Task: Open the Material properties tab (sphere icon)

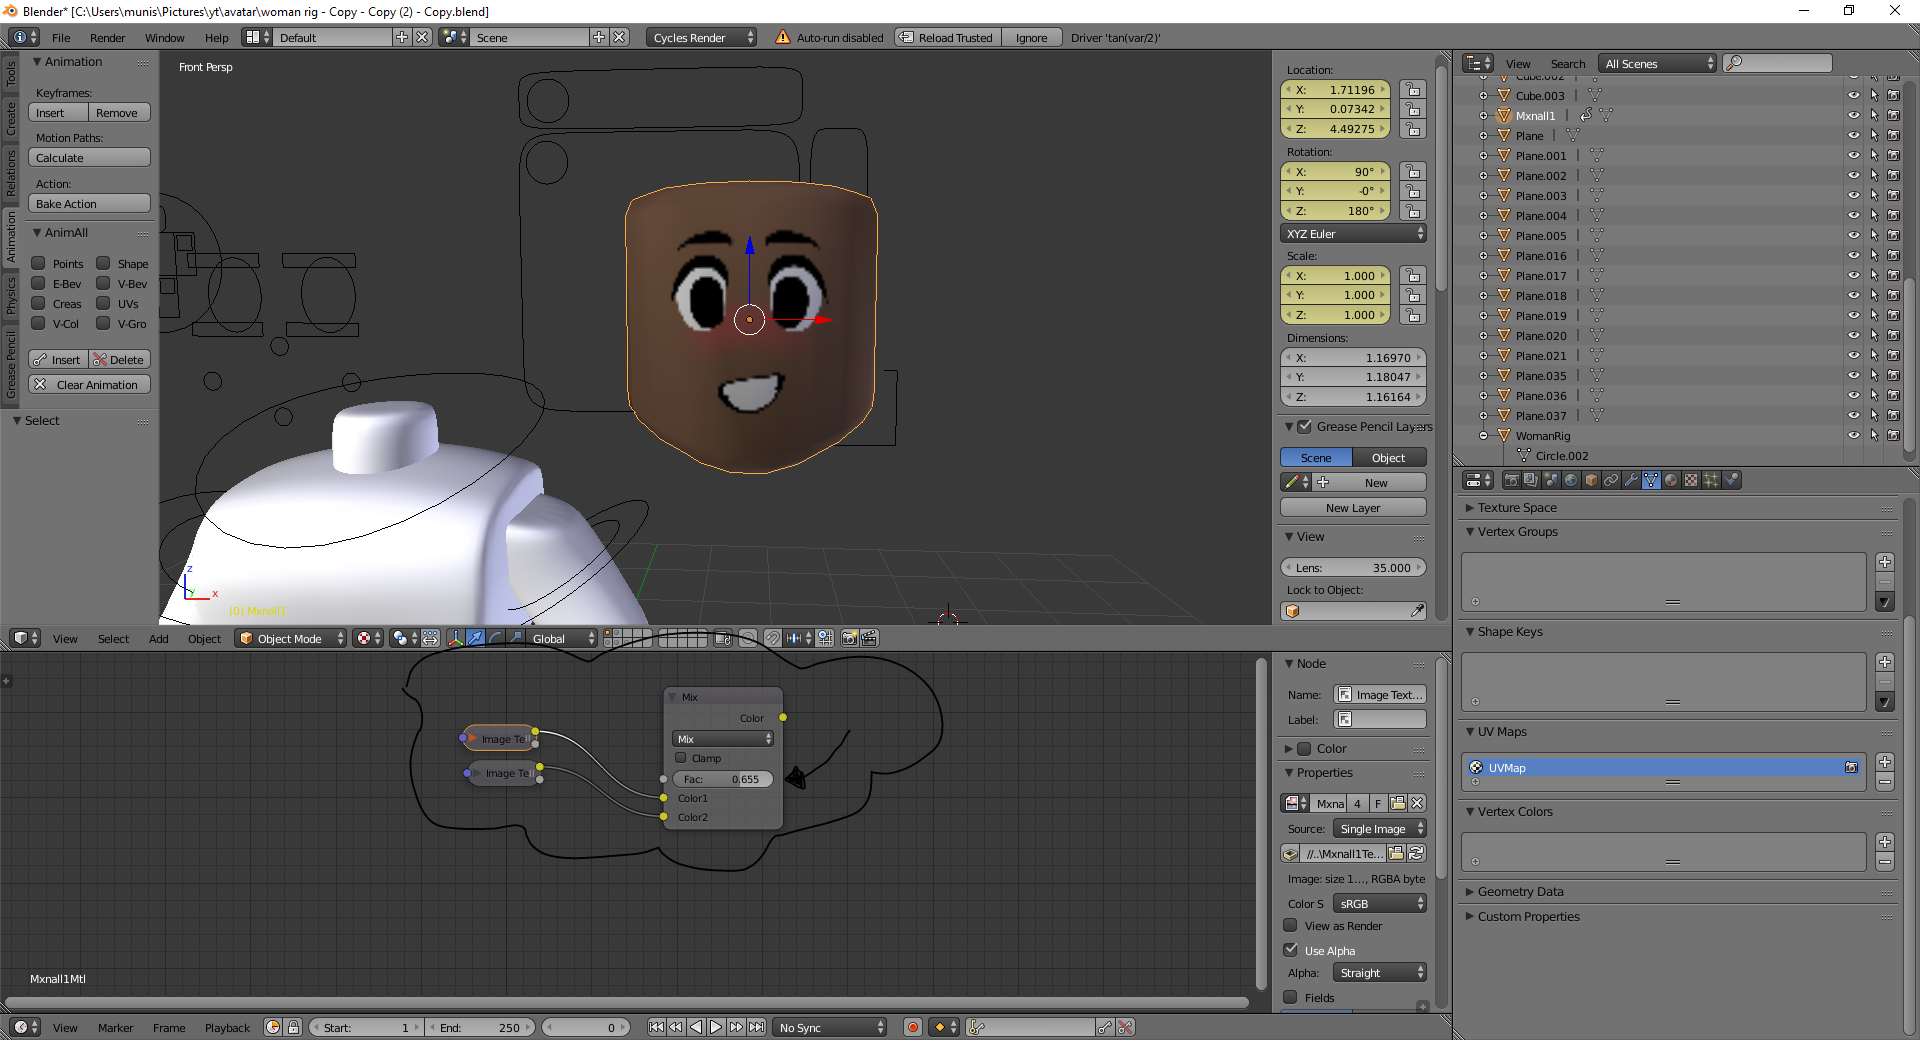Action: (x=1671, y=480)
